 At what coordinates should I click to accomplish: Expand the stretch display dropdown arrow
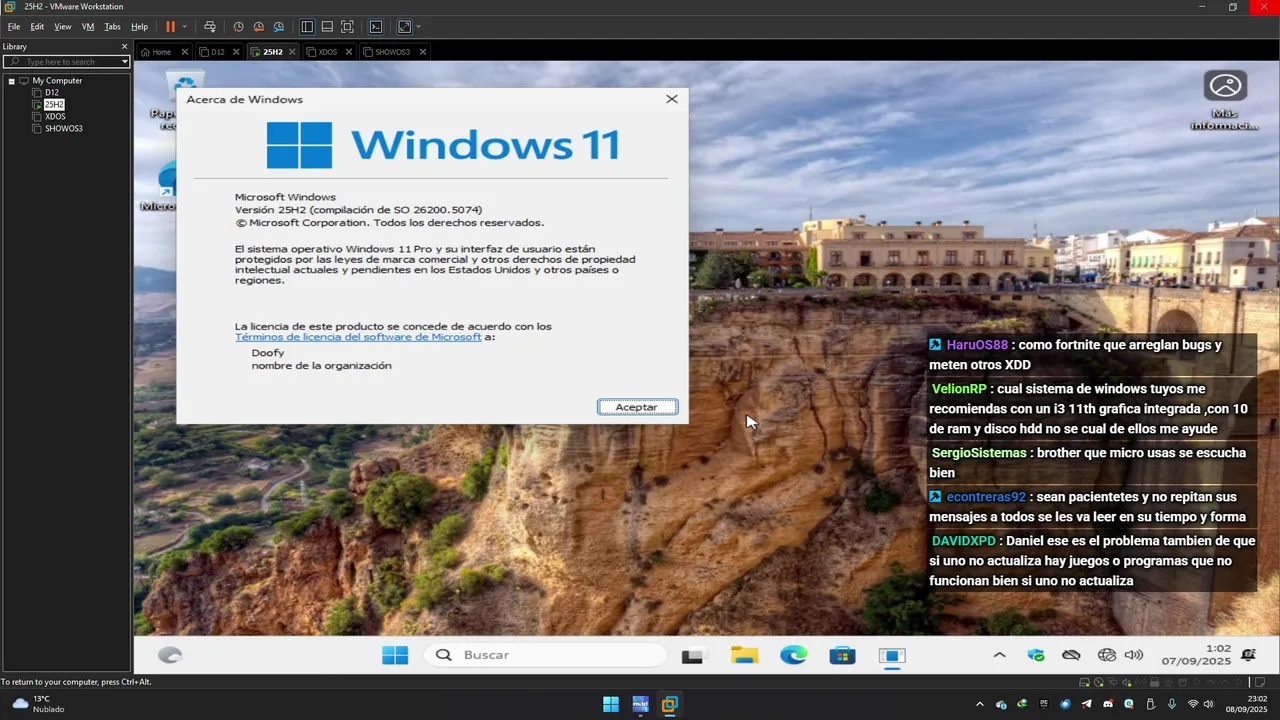tap(418, 27)
